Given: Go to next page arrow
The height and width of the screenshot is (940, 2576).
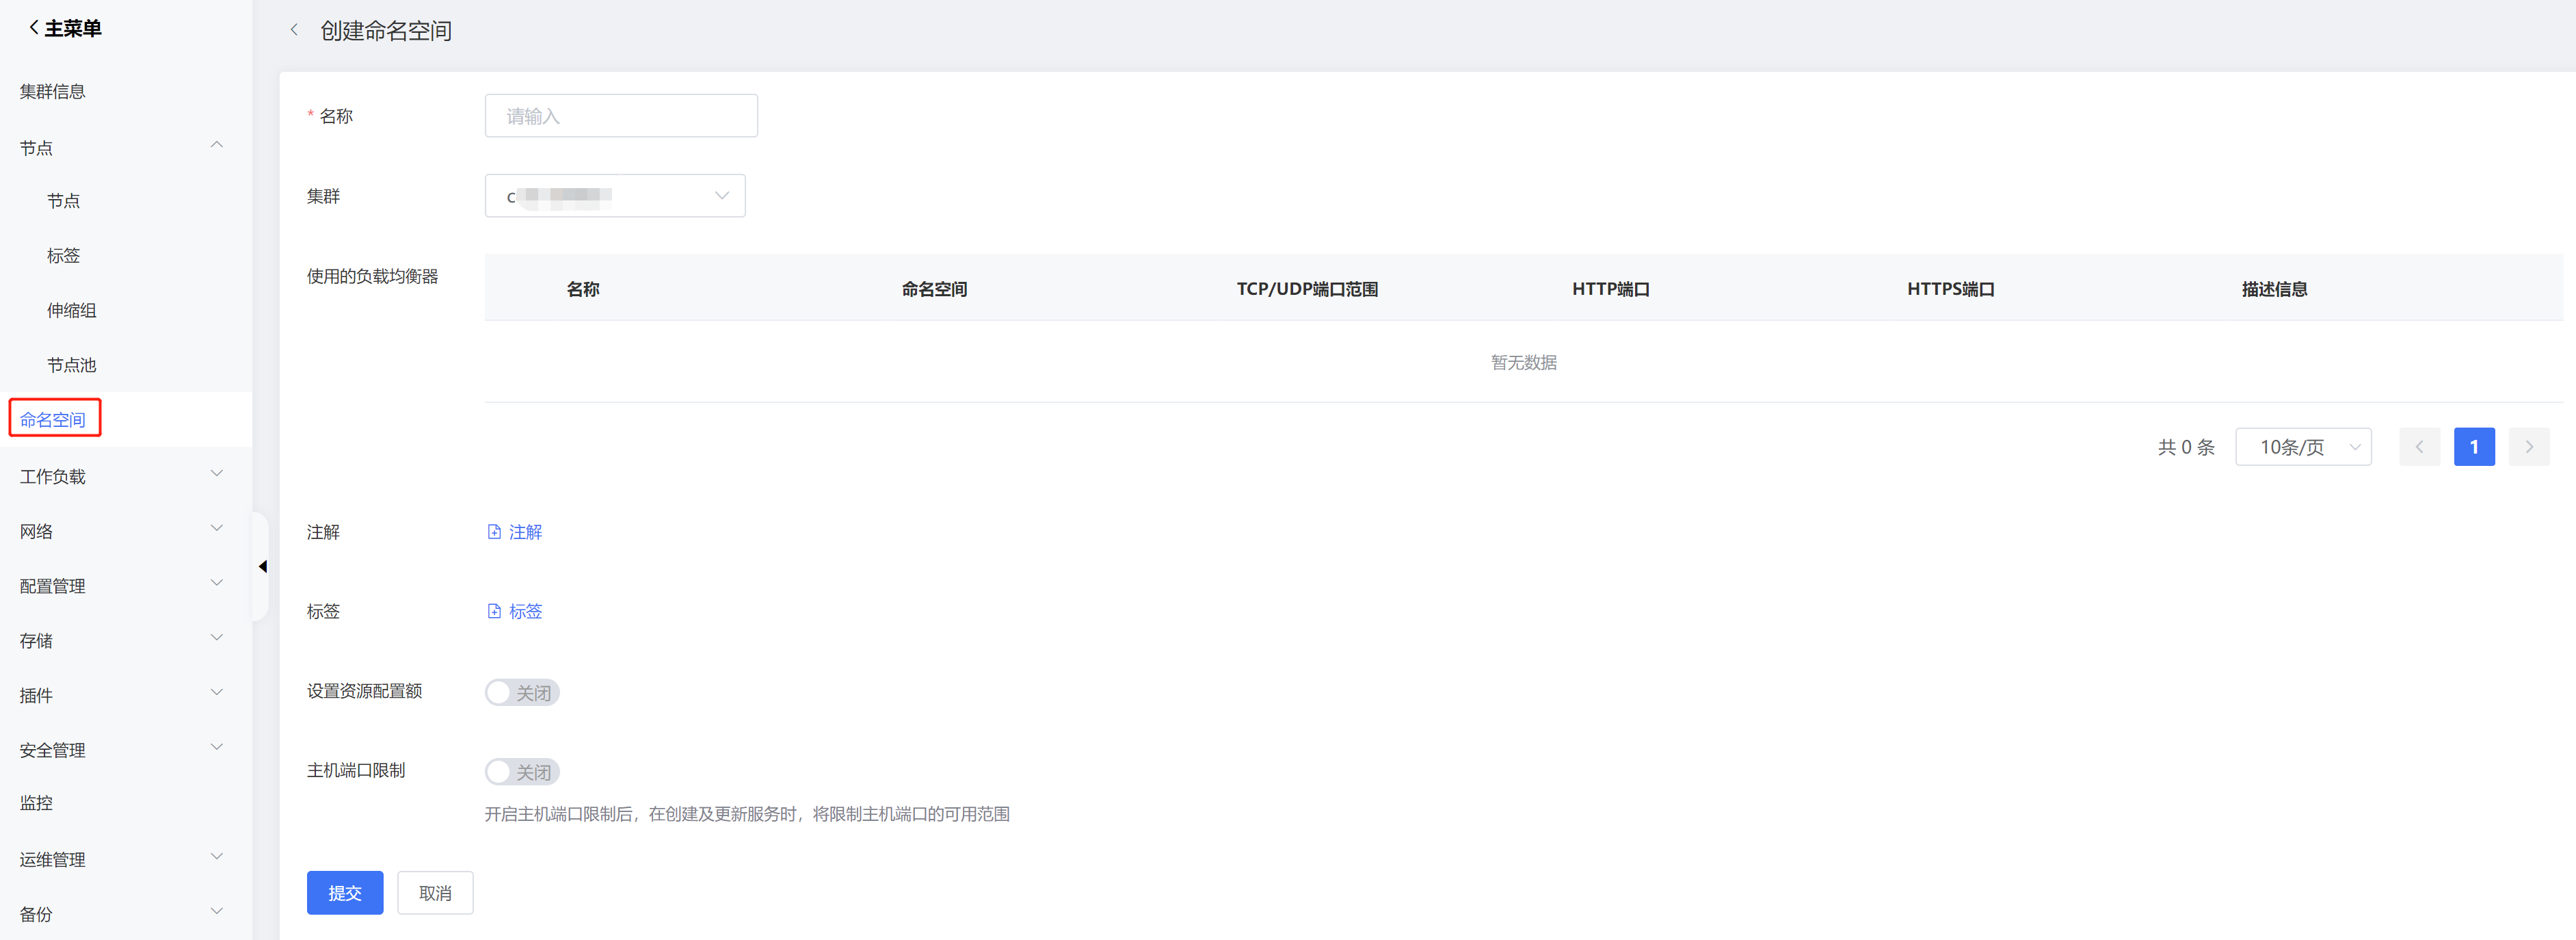Looking at the screenshot, I should coord(2528,447).
